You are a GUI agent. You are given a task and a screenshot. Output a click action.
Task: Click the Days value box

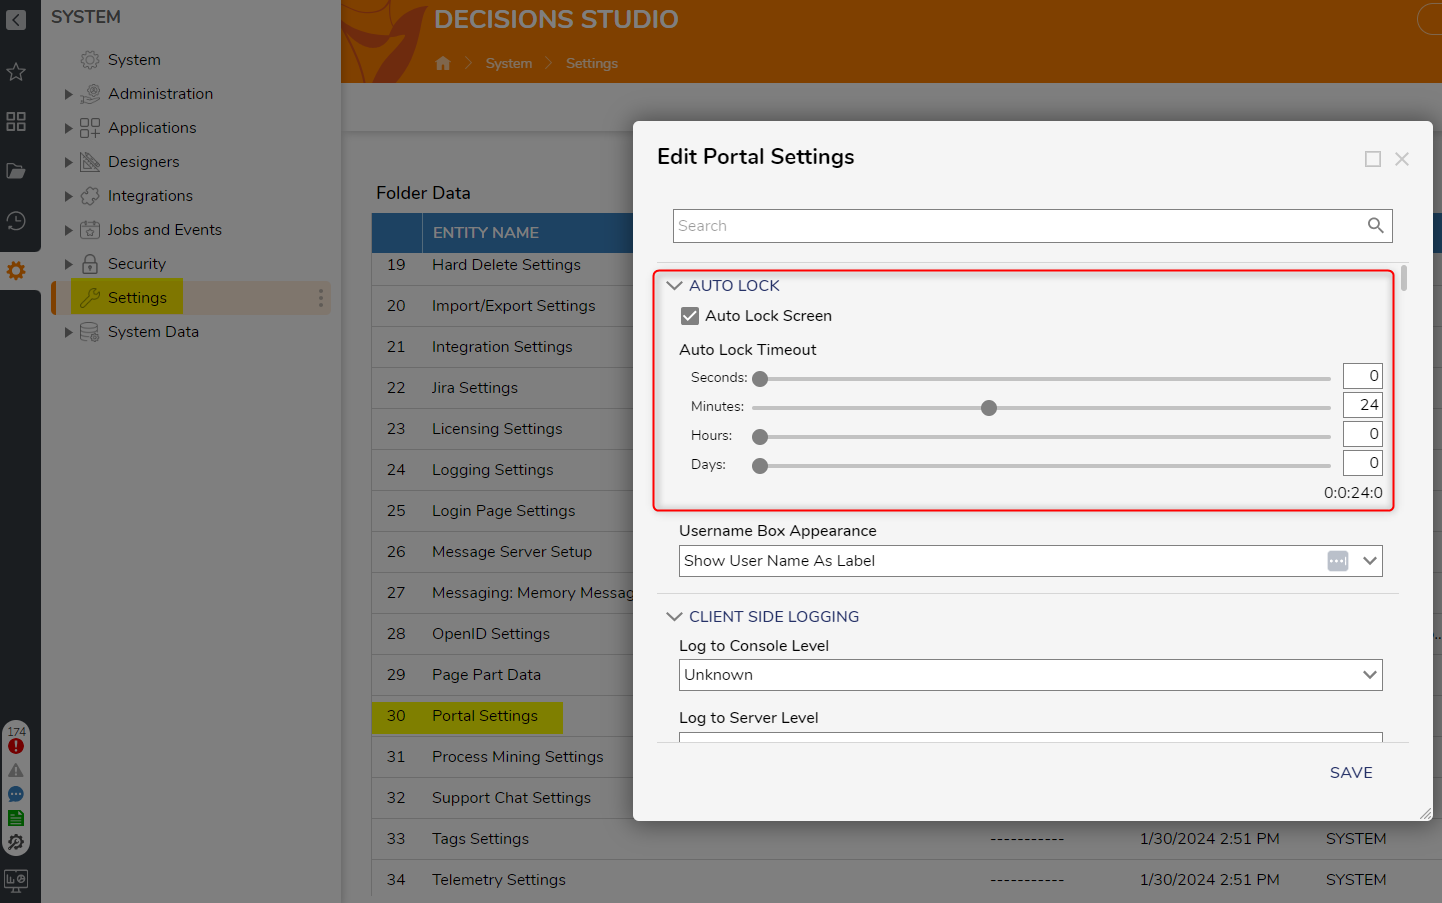point(1362,463)
